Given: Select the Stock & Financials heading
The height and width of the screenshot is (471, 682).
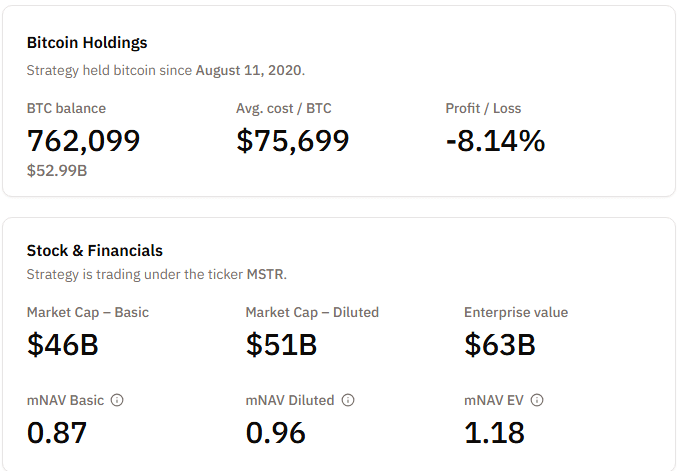Looking at the screenshot, I should click(95, 250).
